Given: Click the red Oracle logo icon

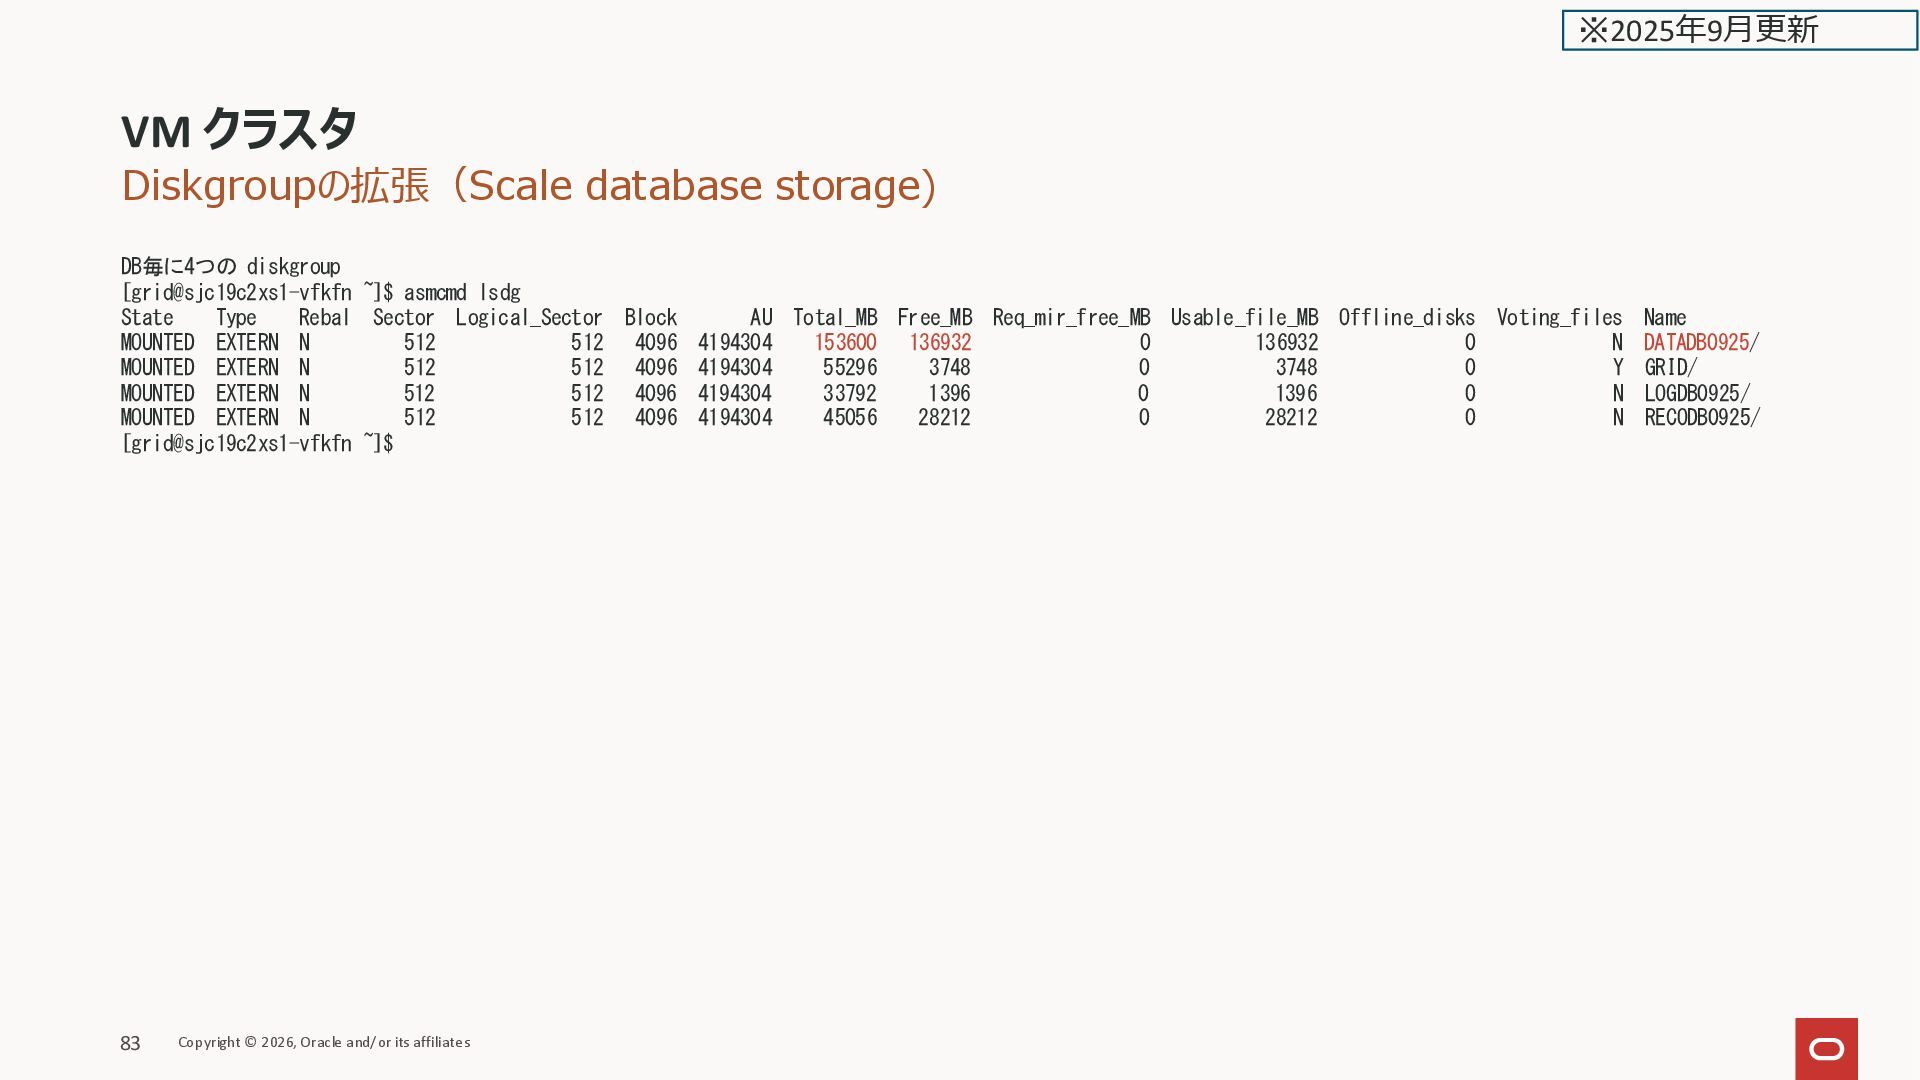Looking at the screenshot, I should [1826, 1048].
